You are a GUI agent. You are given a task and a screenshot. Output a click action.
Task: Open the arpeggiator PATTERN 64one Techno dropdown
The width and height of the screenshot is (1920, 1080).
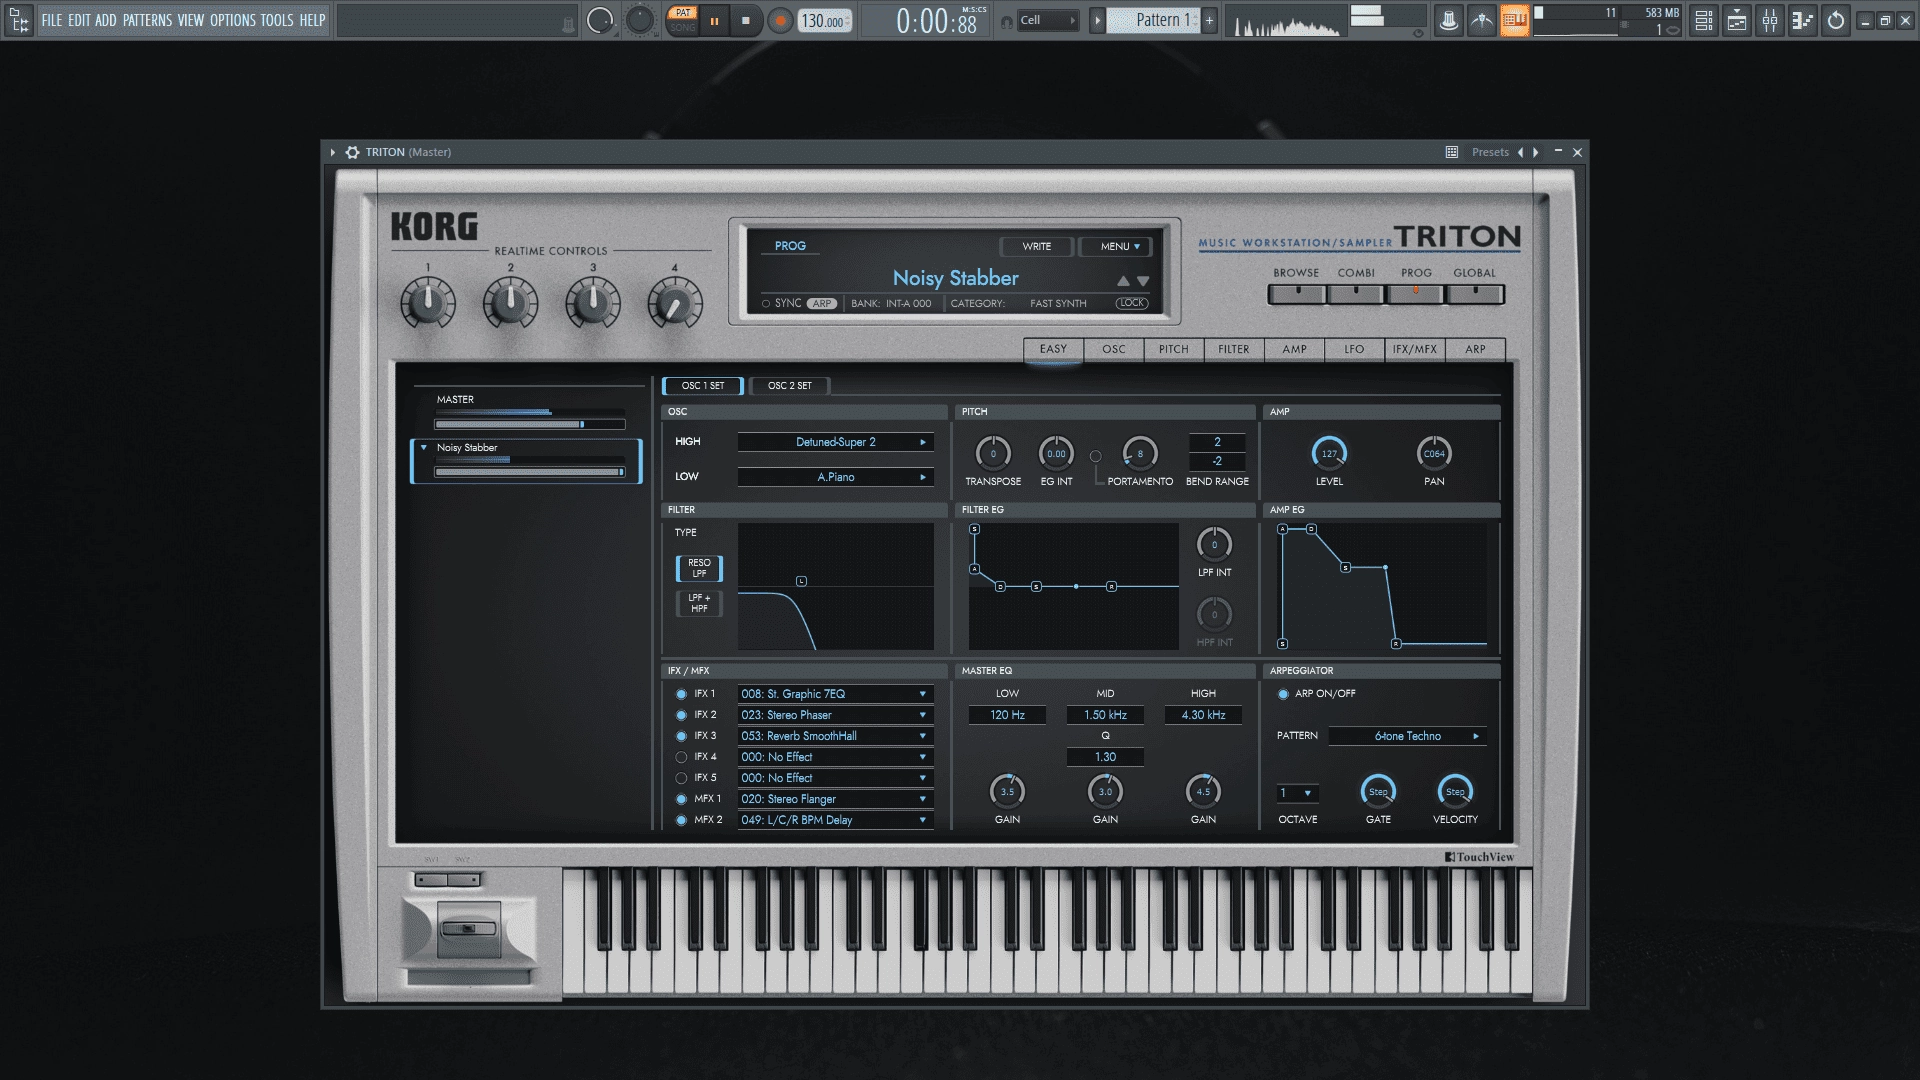1408,736
